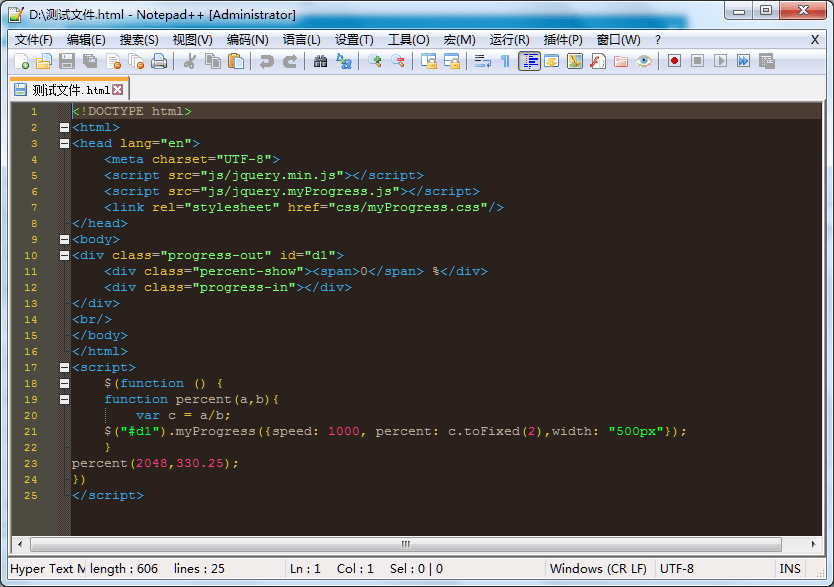Stop macro recording square icon

tap(697, 61)
